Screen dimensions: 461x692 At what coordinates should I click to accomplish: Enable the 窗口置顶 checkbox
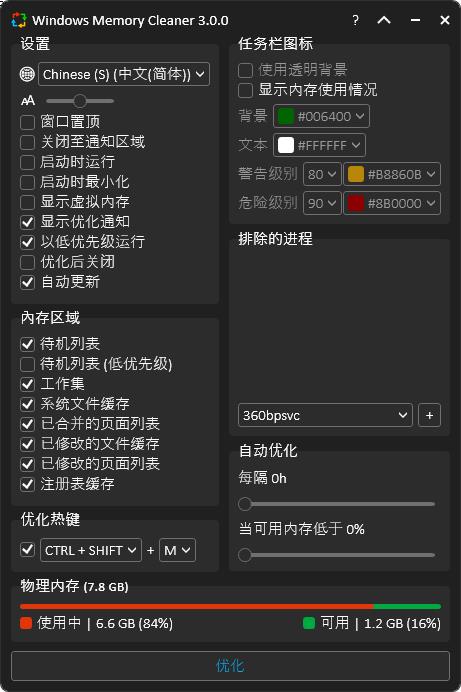coord(27,122)
